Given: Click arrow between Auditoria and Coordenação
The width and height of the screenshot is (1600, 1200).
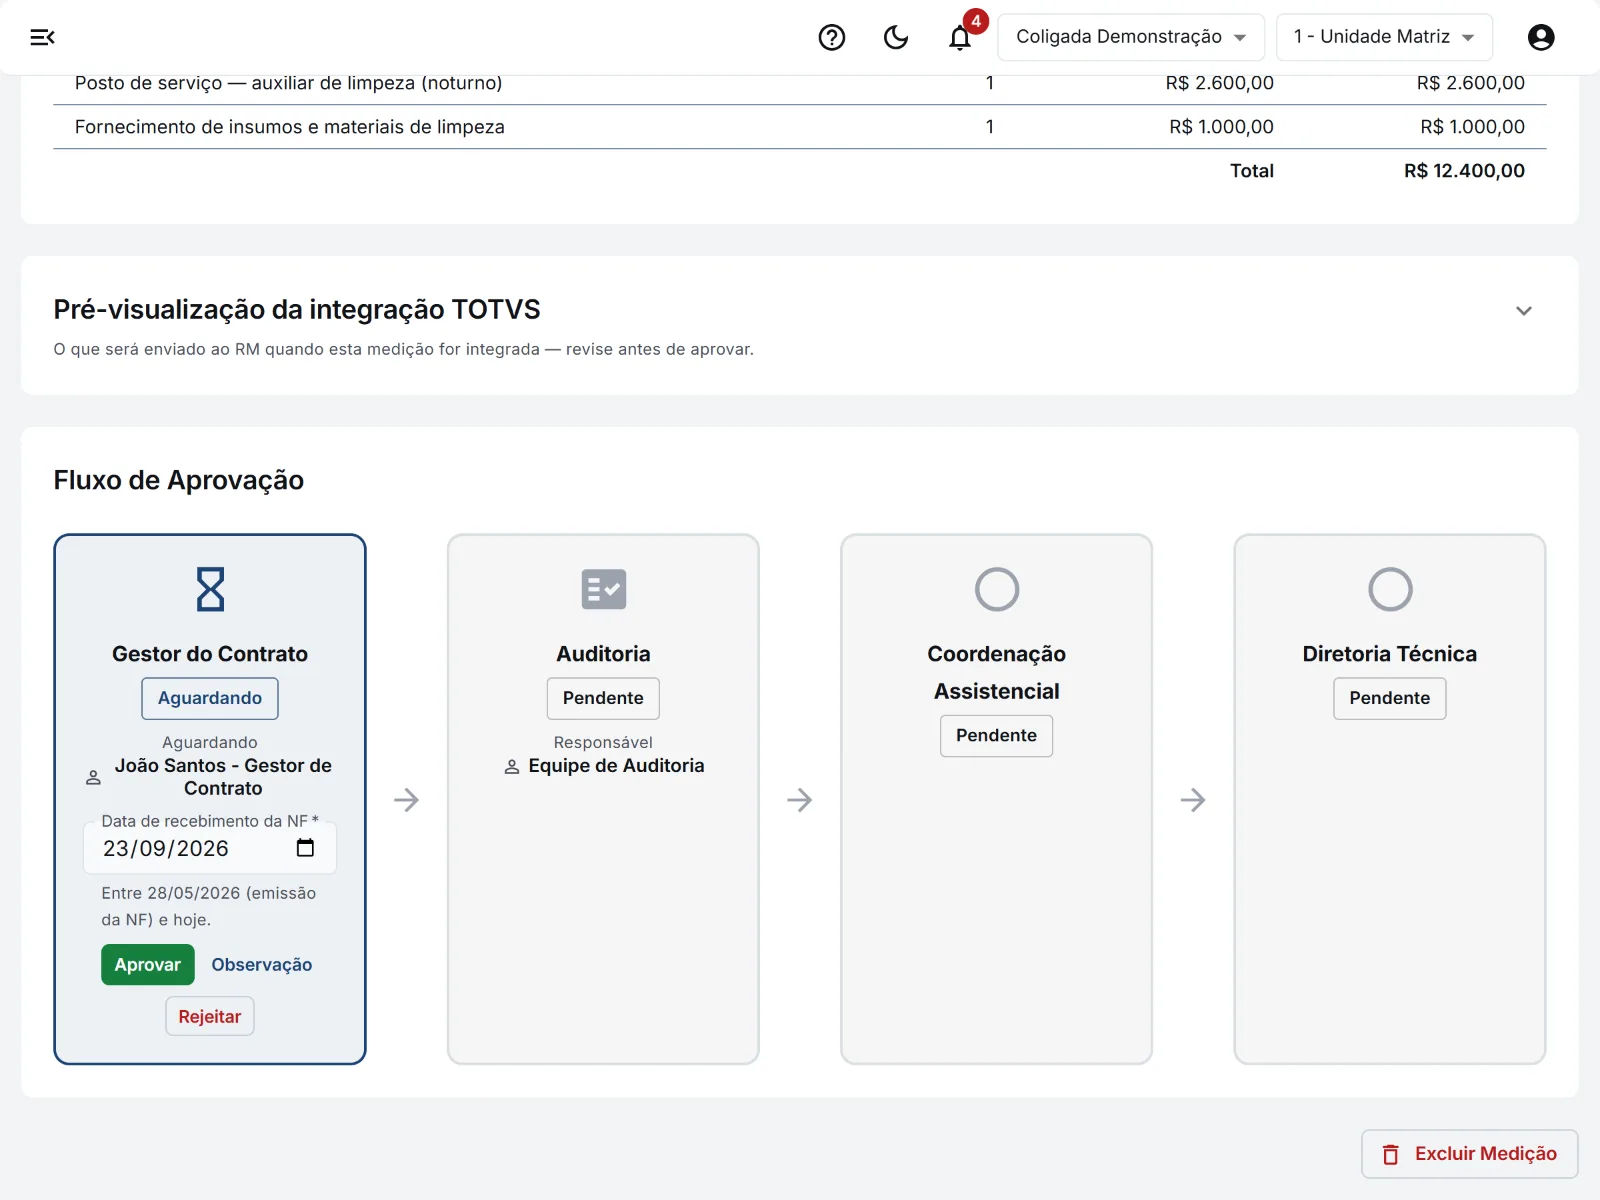Looking at the screenshot, I should [800, 800].
